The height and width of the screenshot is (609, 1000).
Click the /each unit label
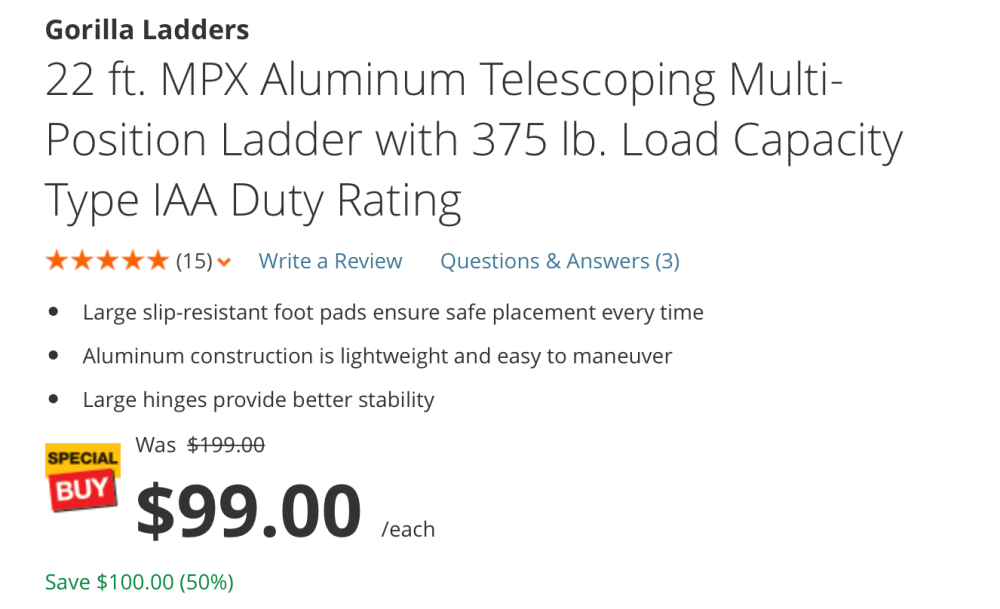coord(408,529)
